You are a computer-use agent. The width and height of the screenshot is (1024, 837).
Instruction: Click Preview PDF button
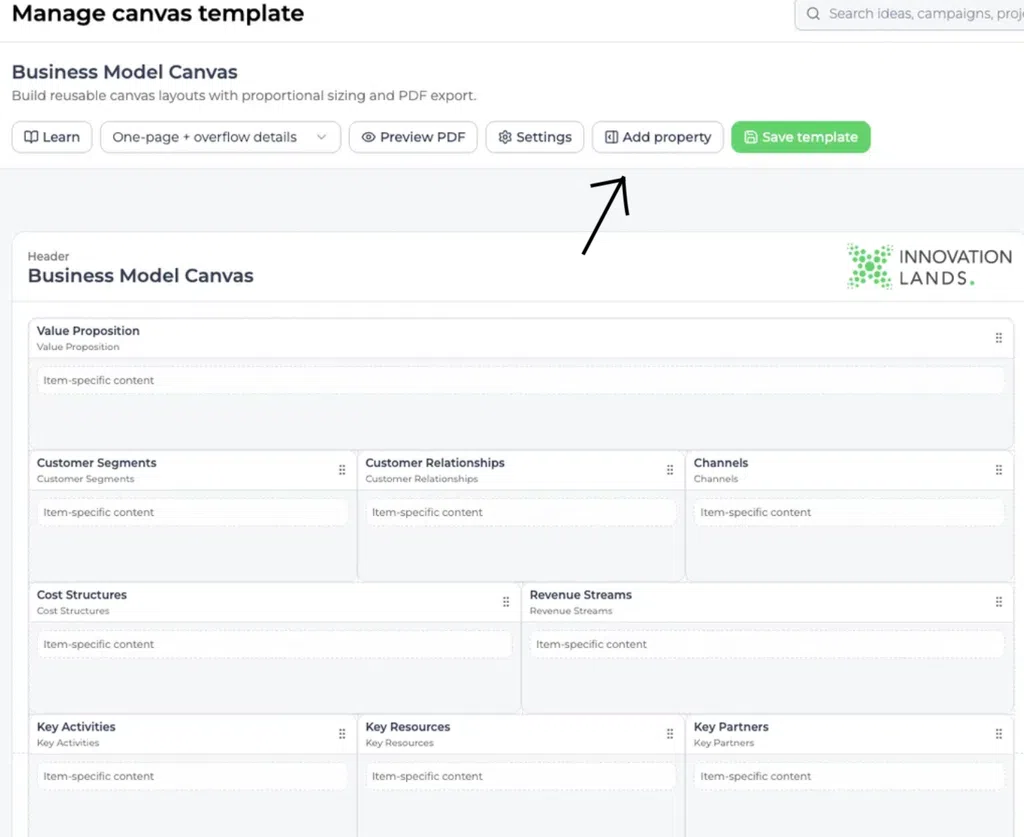click(413, 137)
